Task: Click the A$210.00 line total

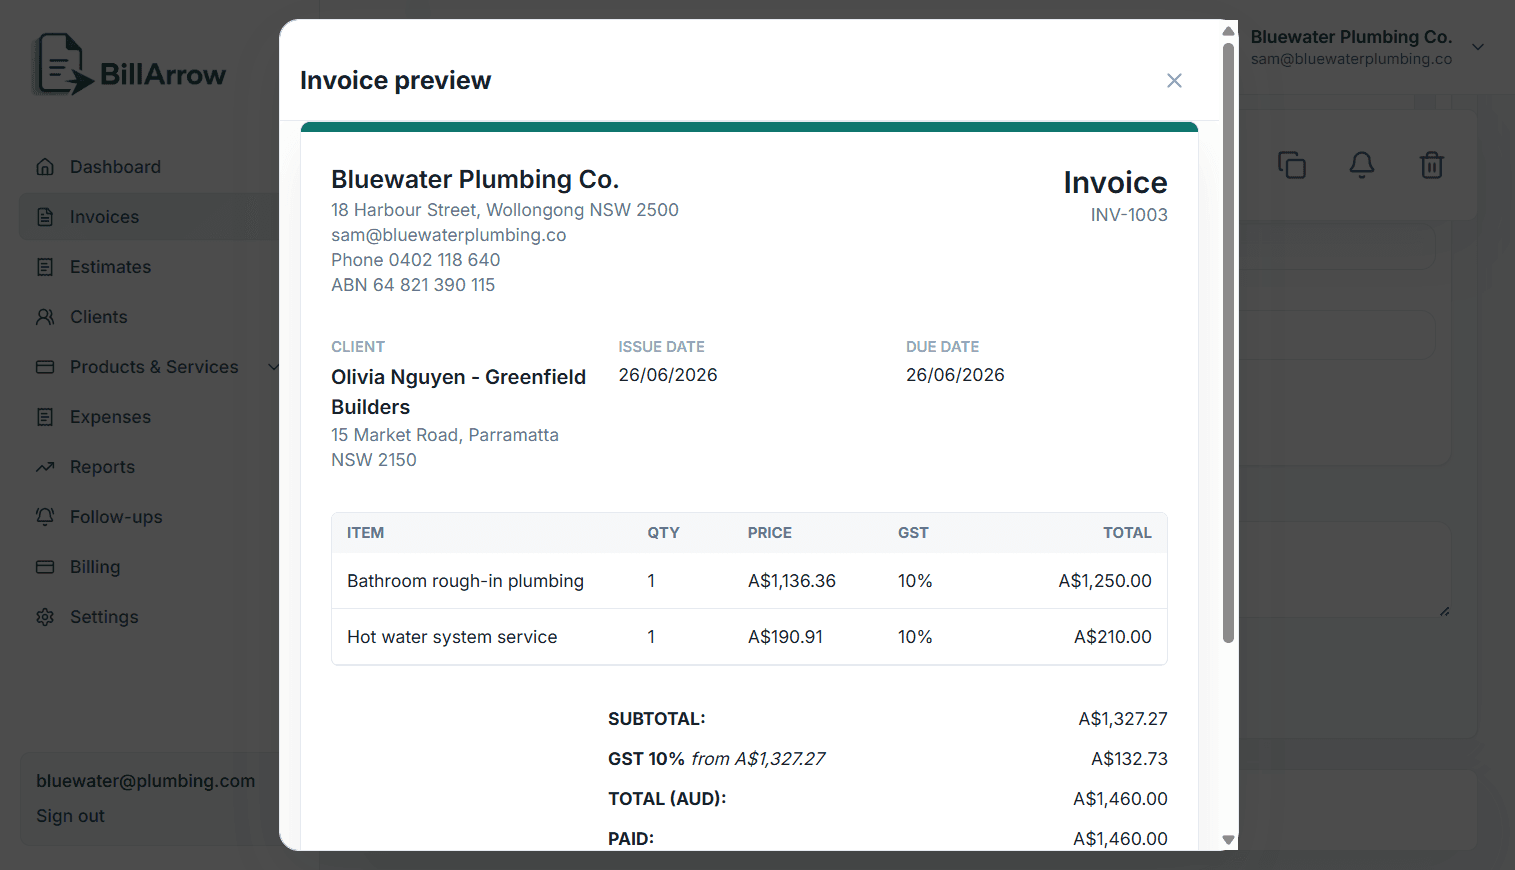Action: click(1113, 637)
